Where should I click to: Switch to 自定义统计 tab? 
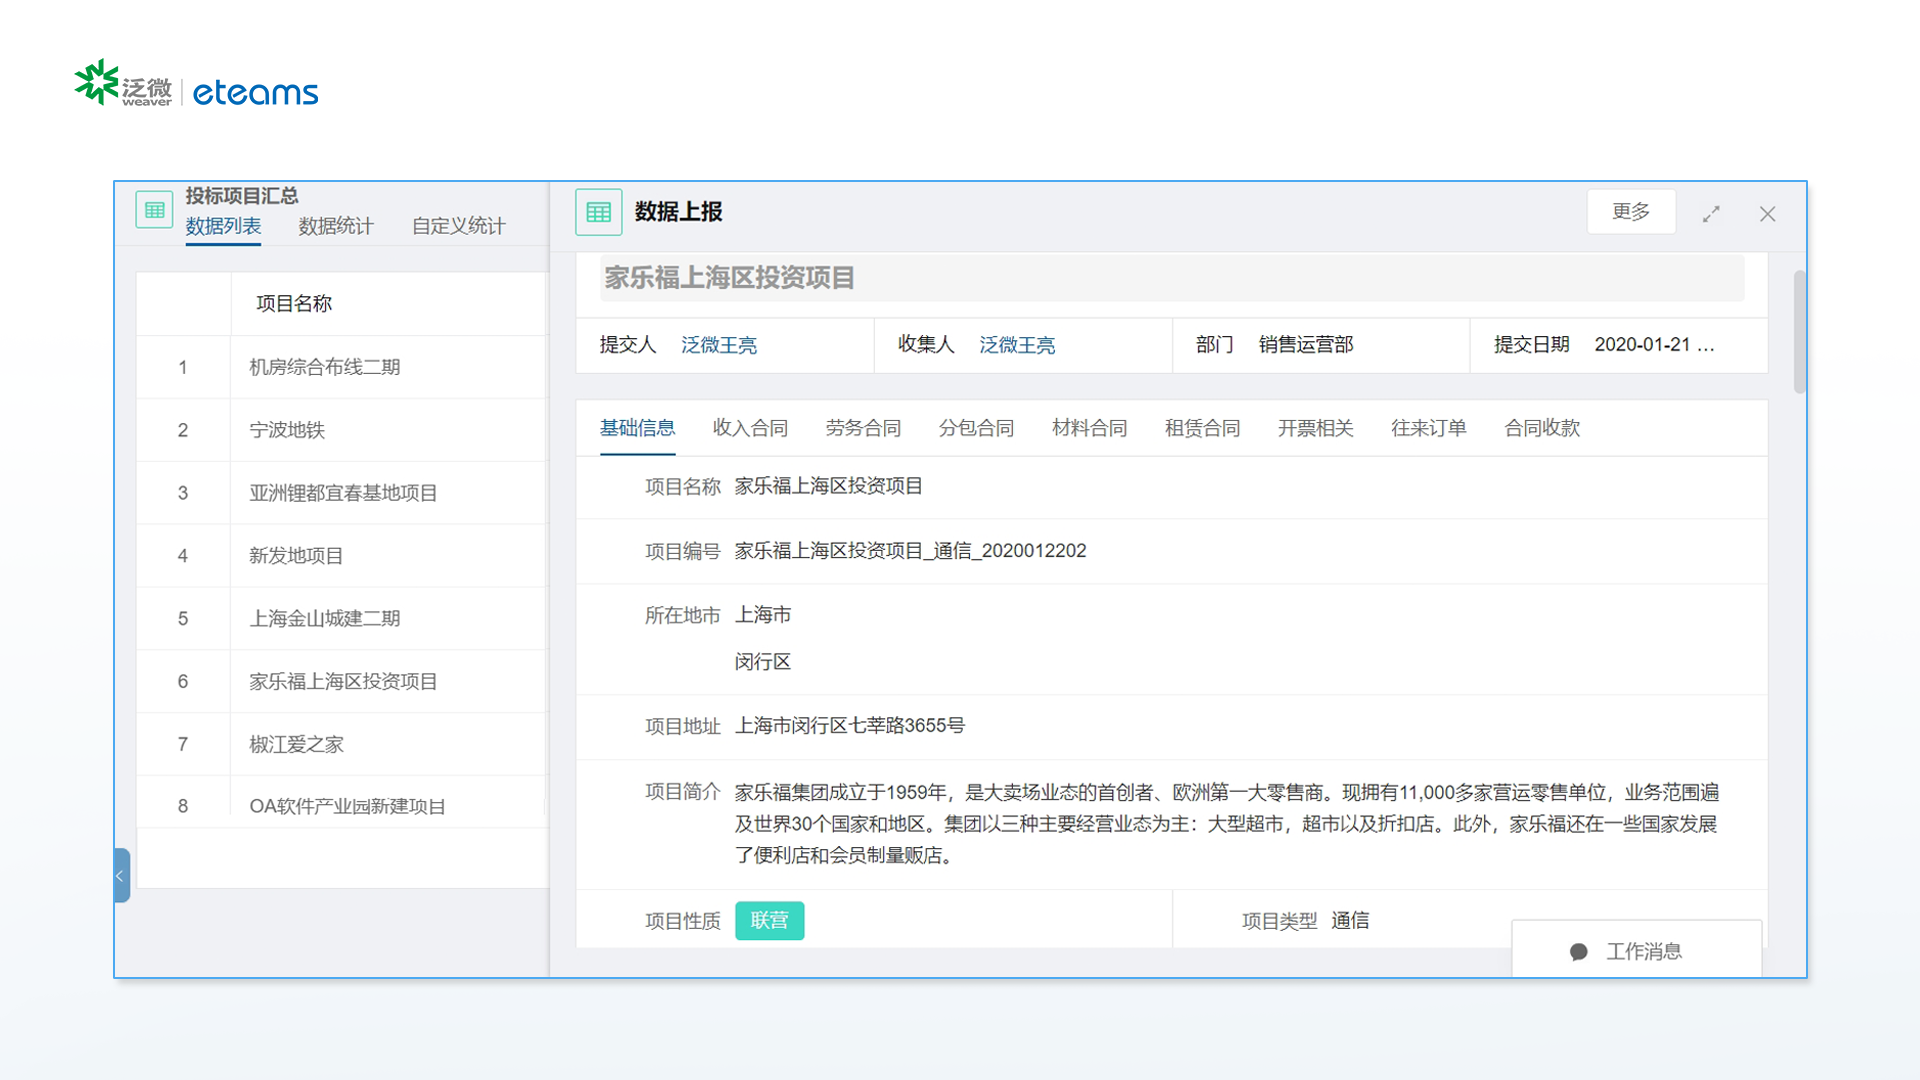[459, 226]
